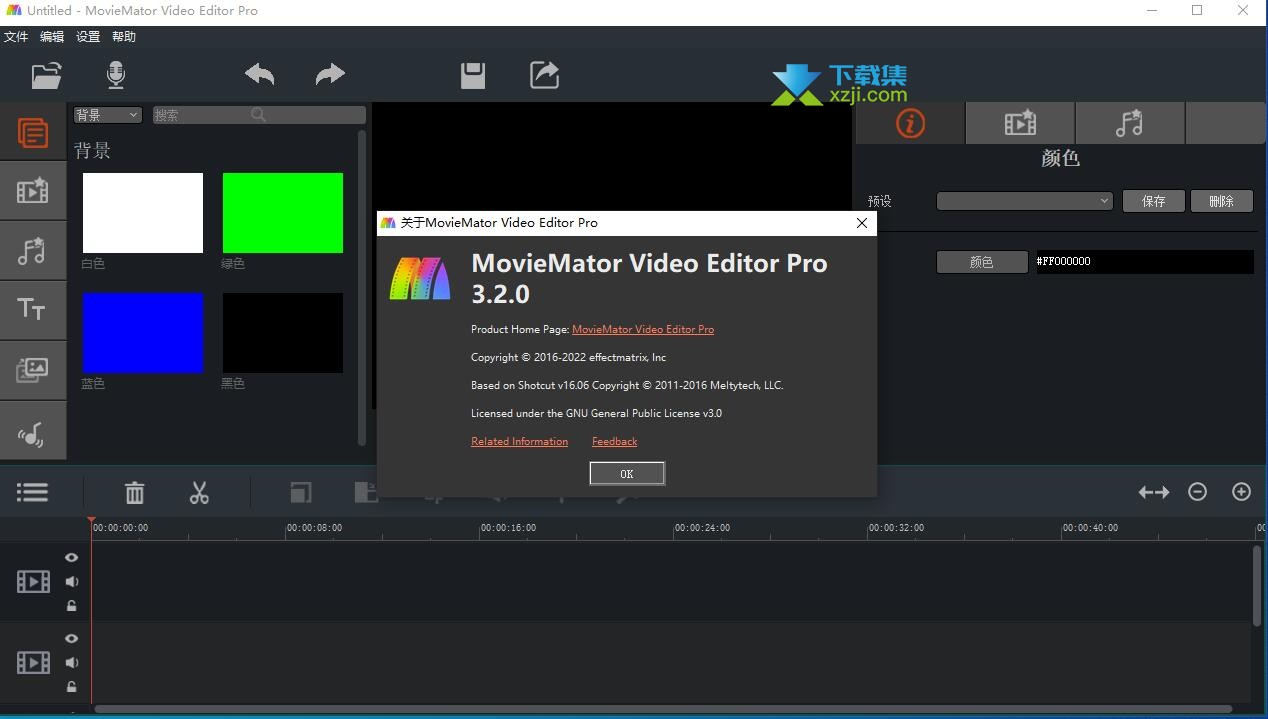Click the background list vertical scrollbar
Image resolution: width=1268 pixels, height=719 pixels.
pyautogui.click(x=362, y=288)
